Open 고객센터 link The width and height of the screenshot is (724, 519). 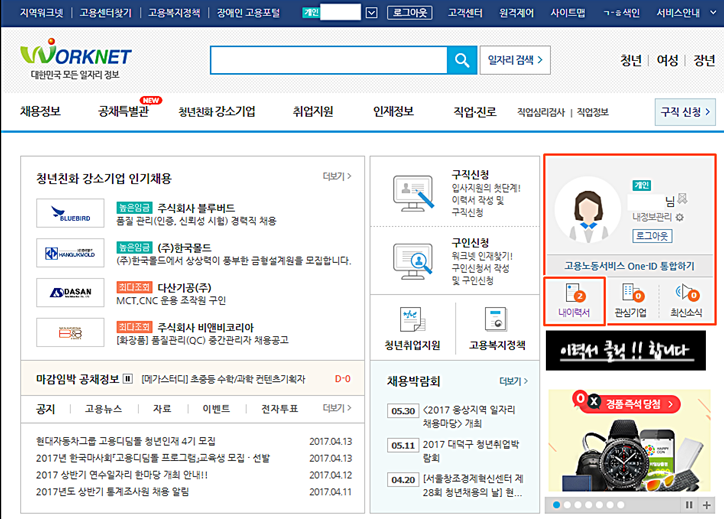[x=465, y=12]
